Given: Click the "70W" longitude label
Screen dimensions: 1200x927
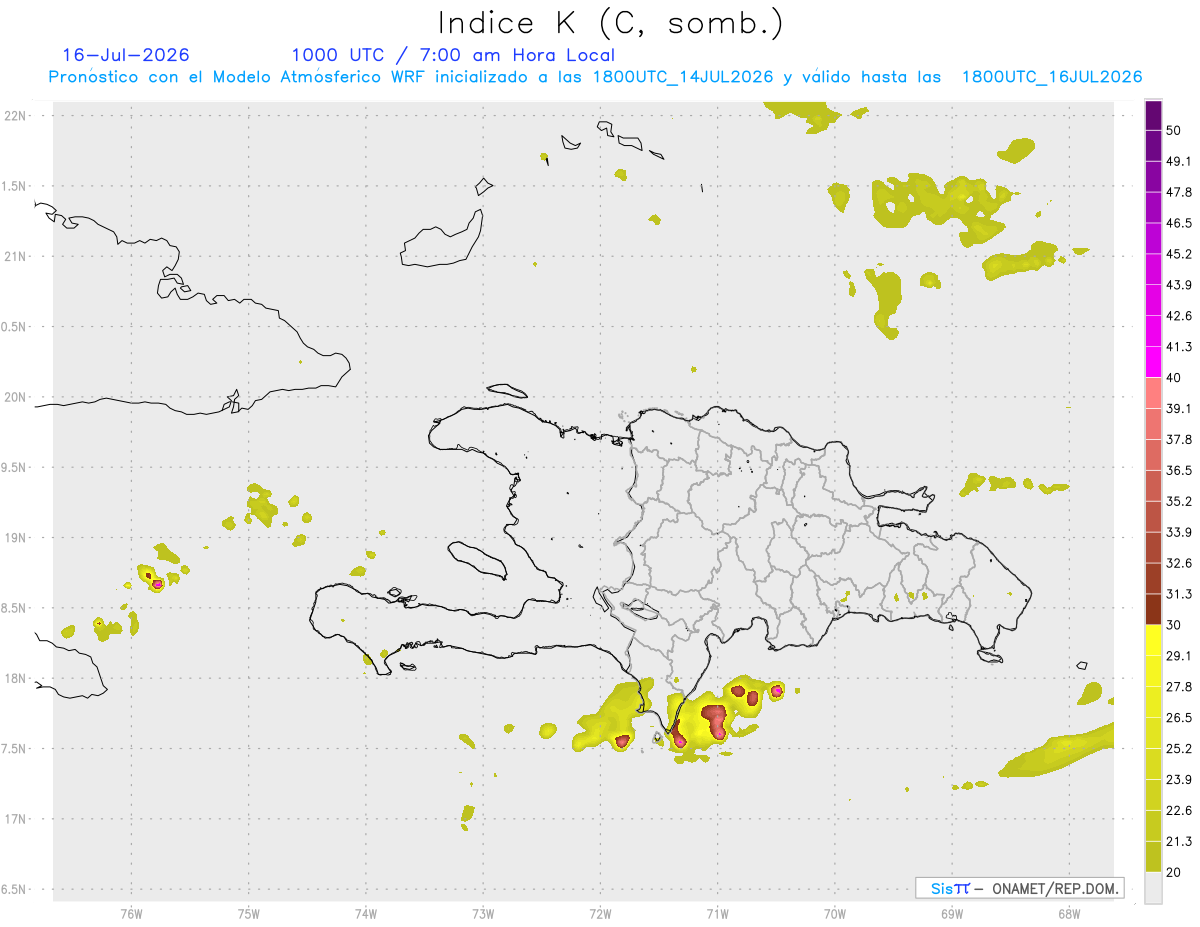Looking at the screenshot, I should [x=834, y=914].
